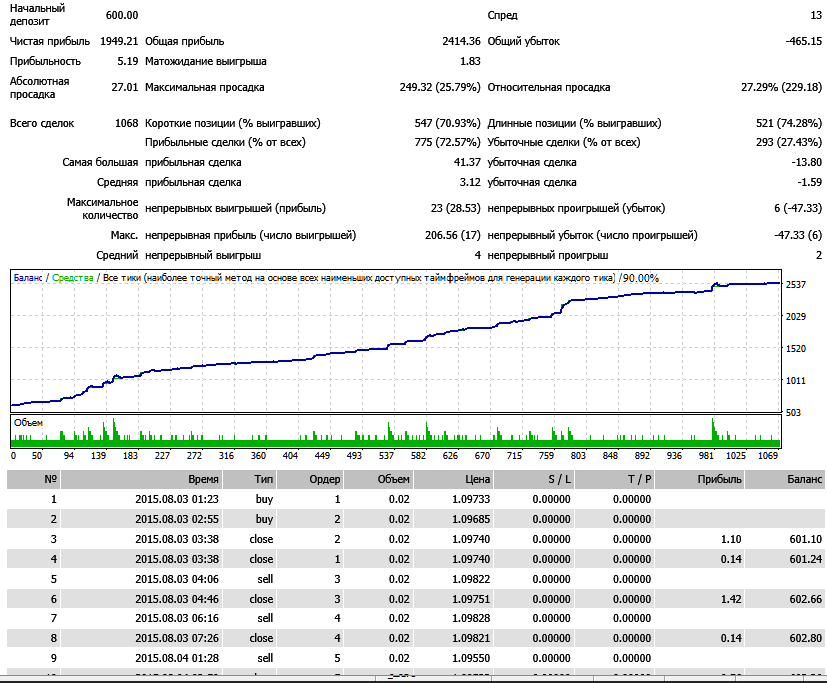
Task: Click the profit factor value 5.19
Action: (128, 61)
